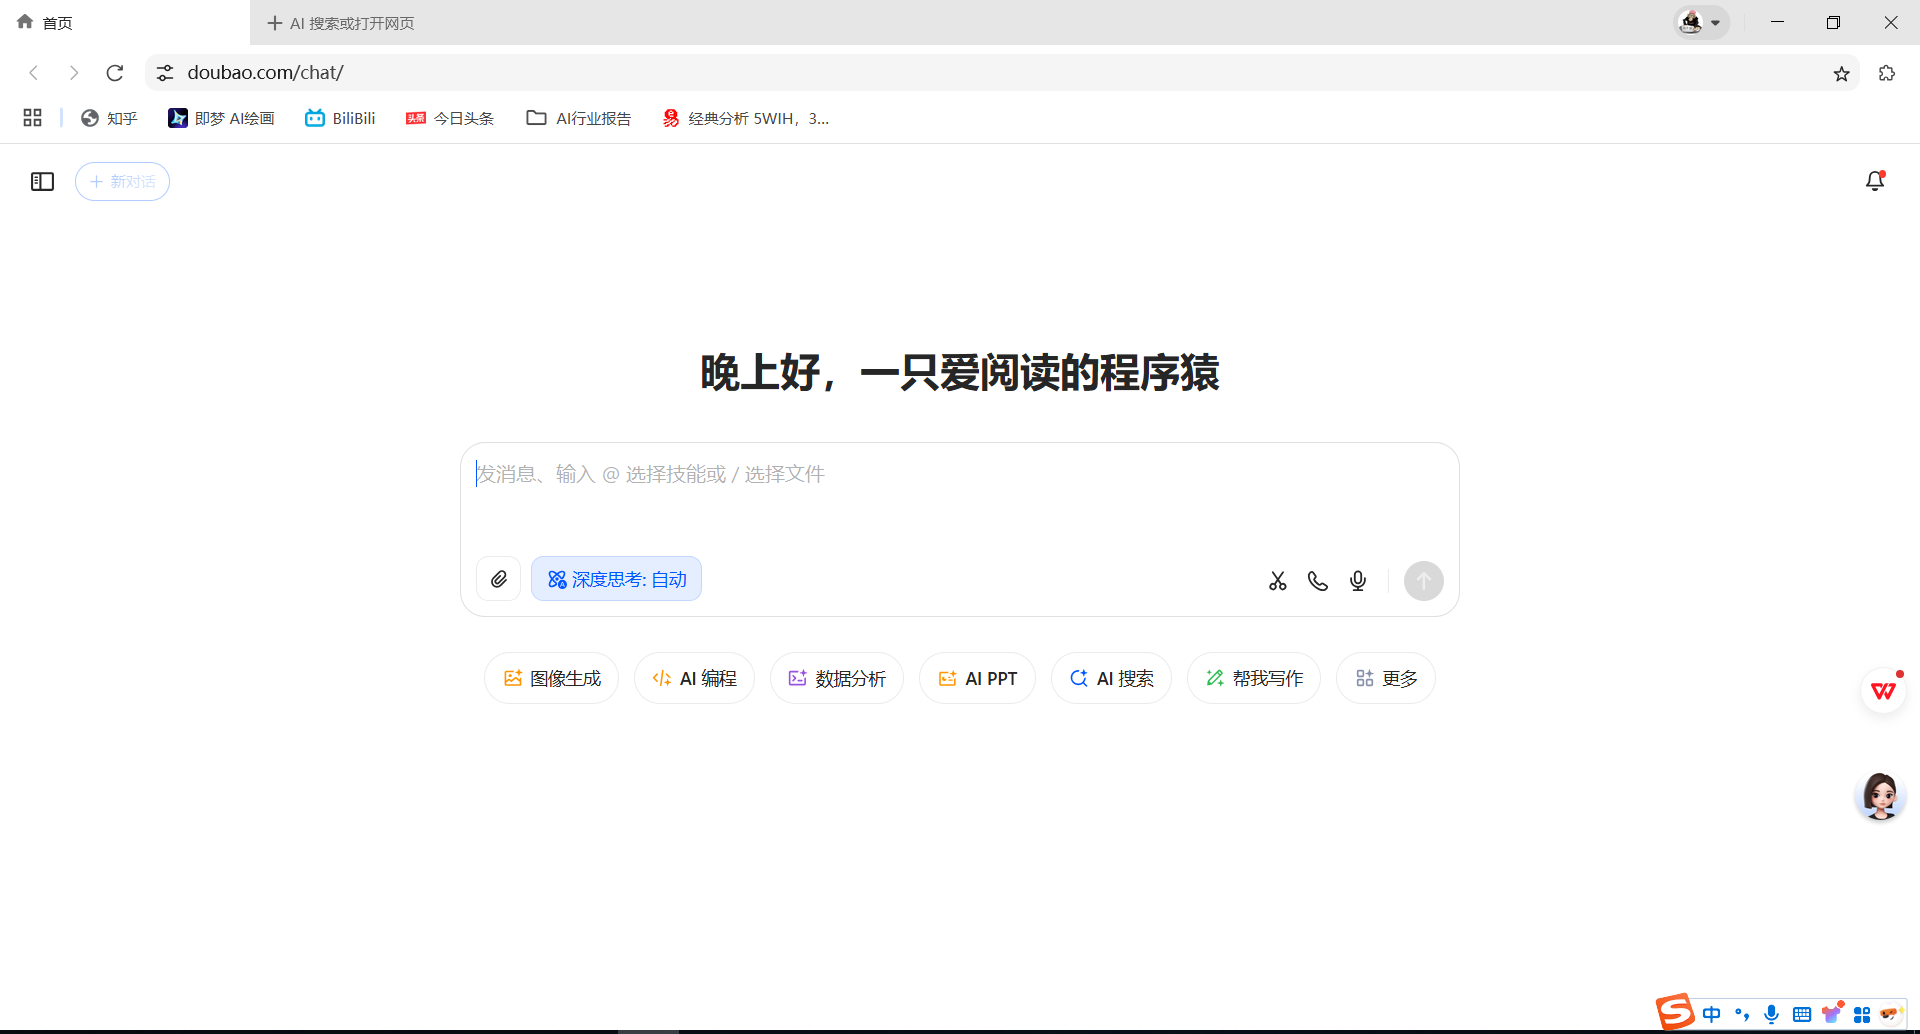Open the AI行业报告 bookmark folder
Viewport: 1920px width, 1034px height.
tap(579, 118)
